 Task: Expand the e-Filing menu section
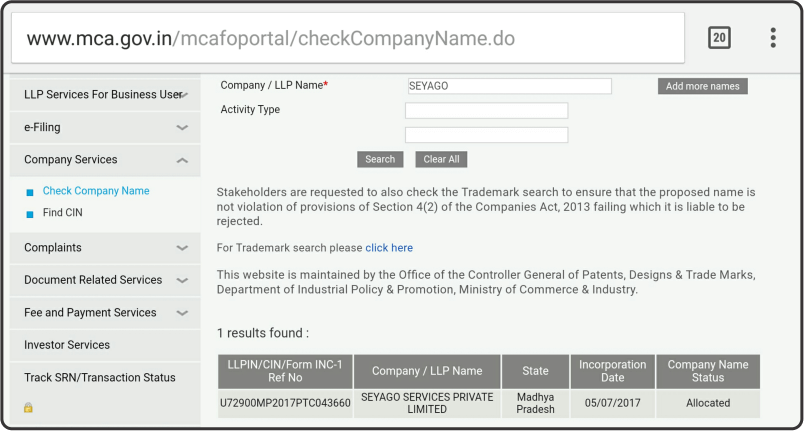coord(182,128)
